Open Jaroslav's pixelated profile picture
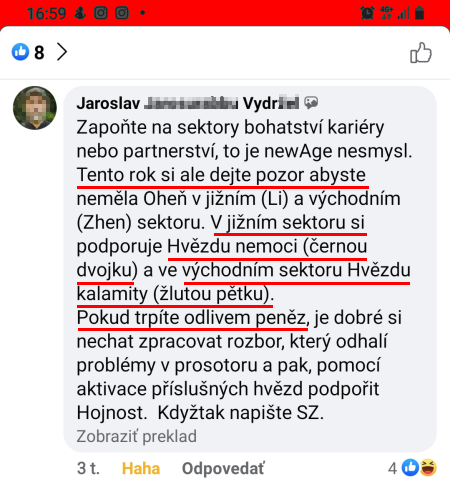 tap(35, 108)
